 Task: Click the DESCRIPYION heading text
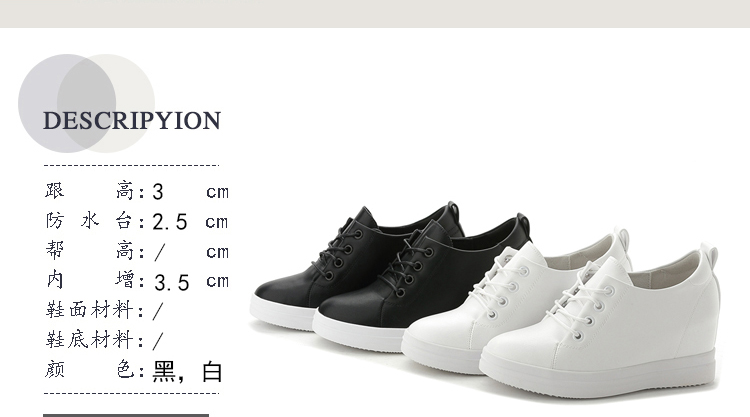pos(132,121)
